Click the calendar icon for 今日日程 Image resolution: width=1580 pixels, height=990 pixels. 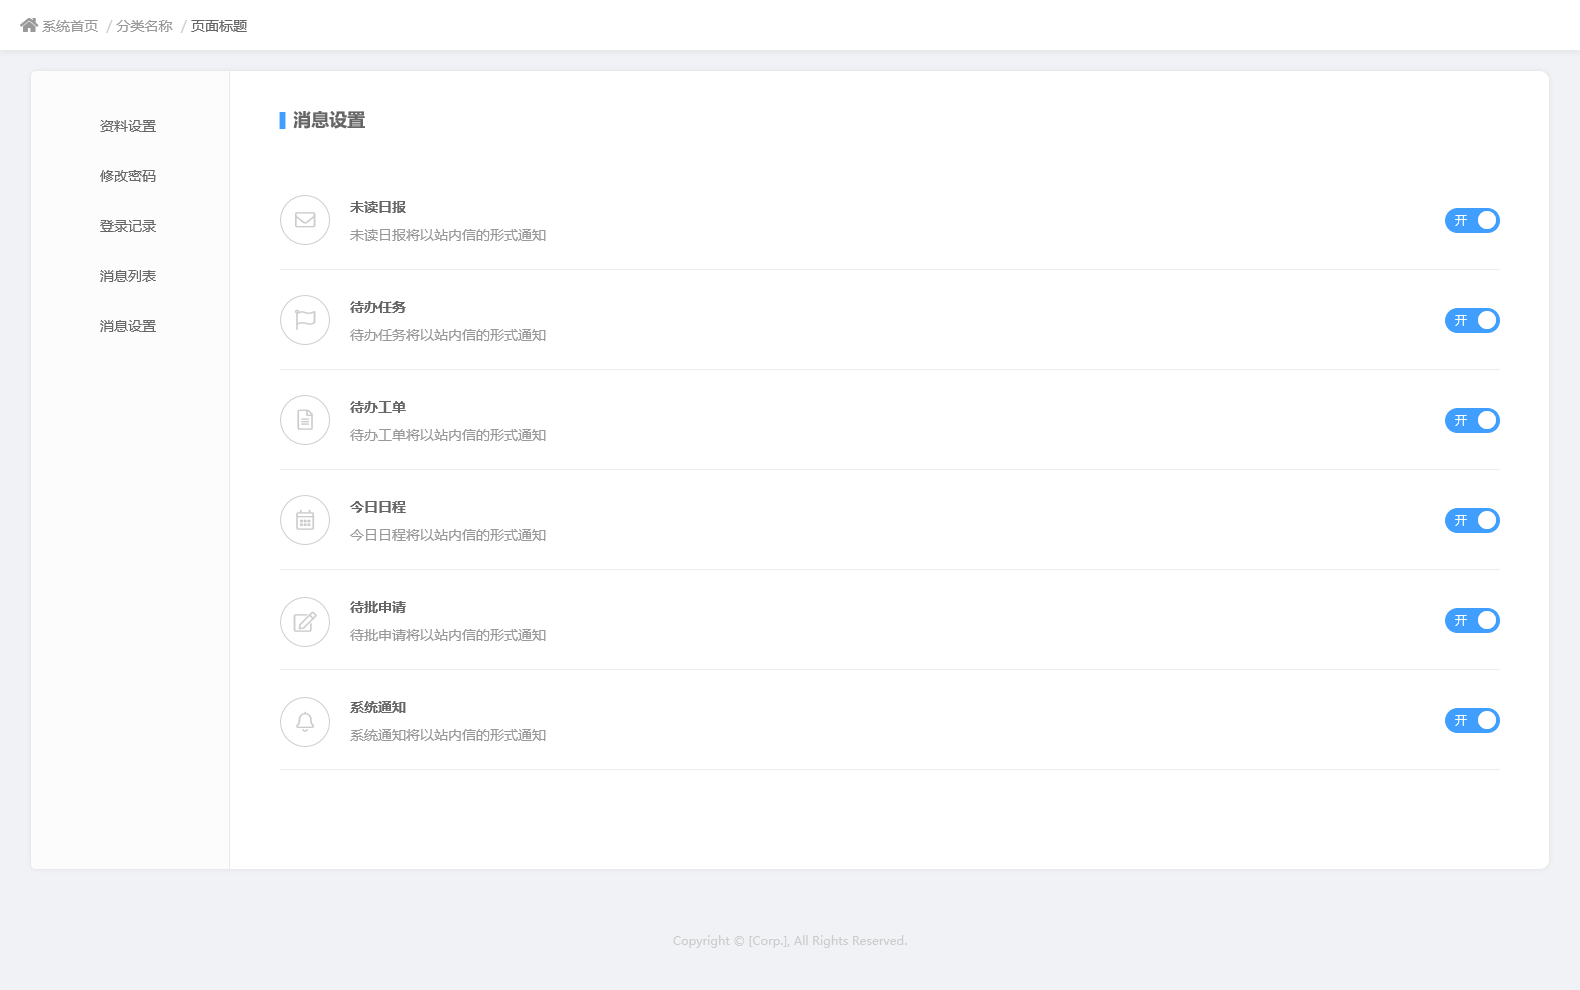tap(305, 520)
